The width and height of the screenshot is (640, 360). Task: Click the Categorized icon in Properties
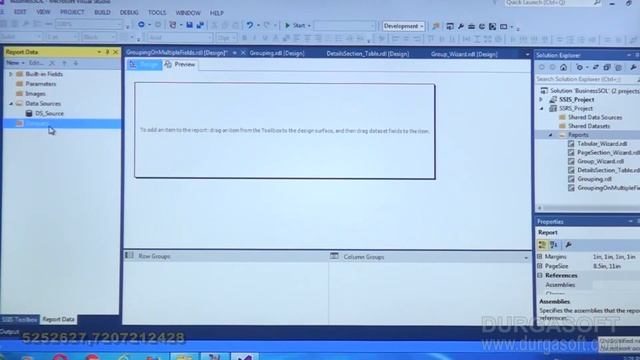point(542,244)
